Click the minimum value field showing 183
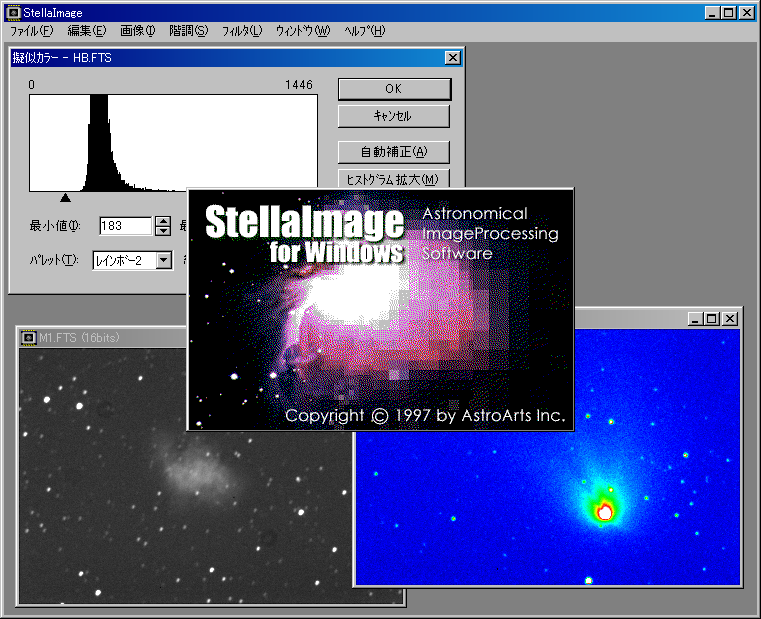Image resolution: width=761 pixels, height=619 pixels. (125, 226)
